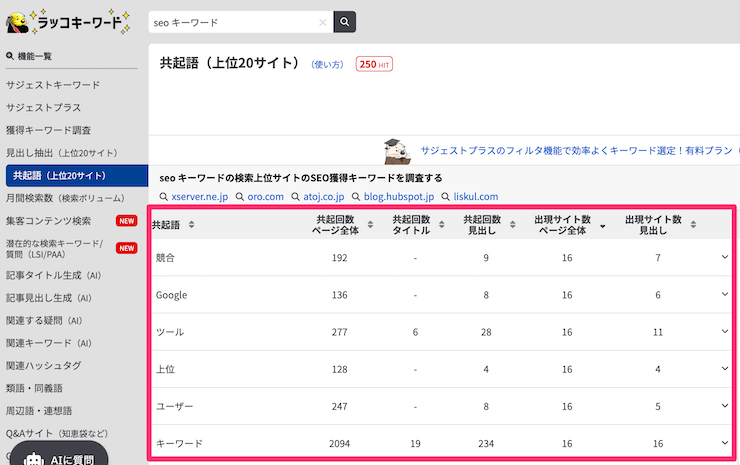Sort by 出現サイト数 ページ全体 arrow
The height and width of the screenshot is (465, 740).
click(603, 227)
